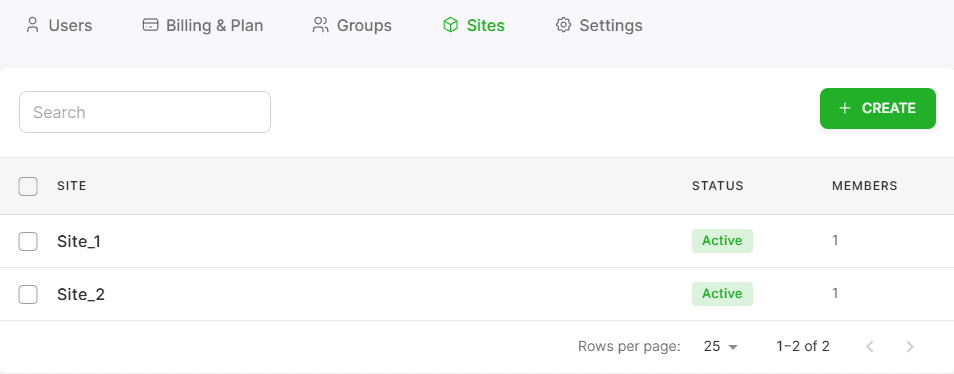Click the Billing & Plan card icon

pos(150,25)
